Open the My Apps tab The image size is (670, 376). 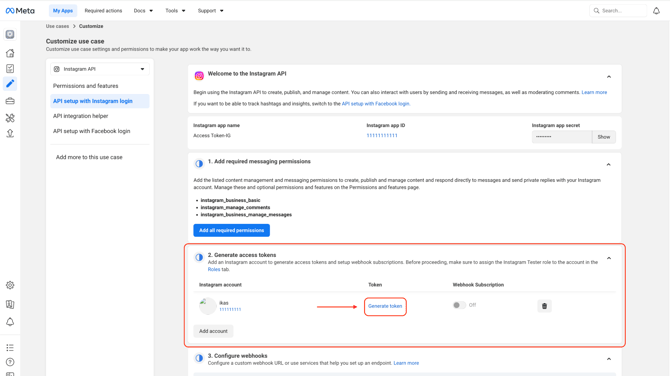(x=63, y=11)
